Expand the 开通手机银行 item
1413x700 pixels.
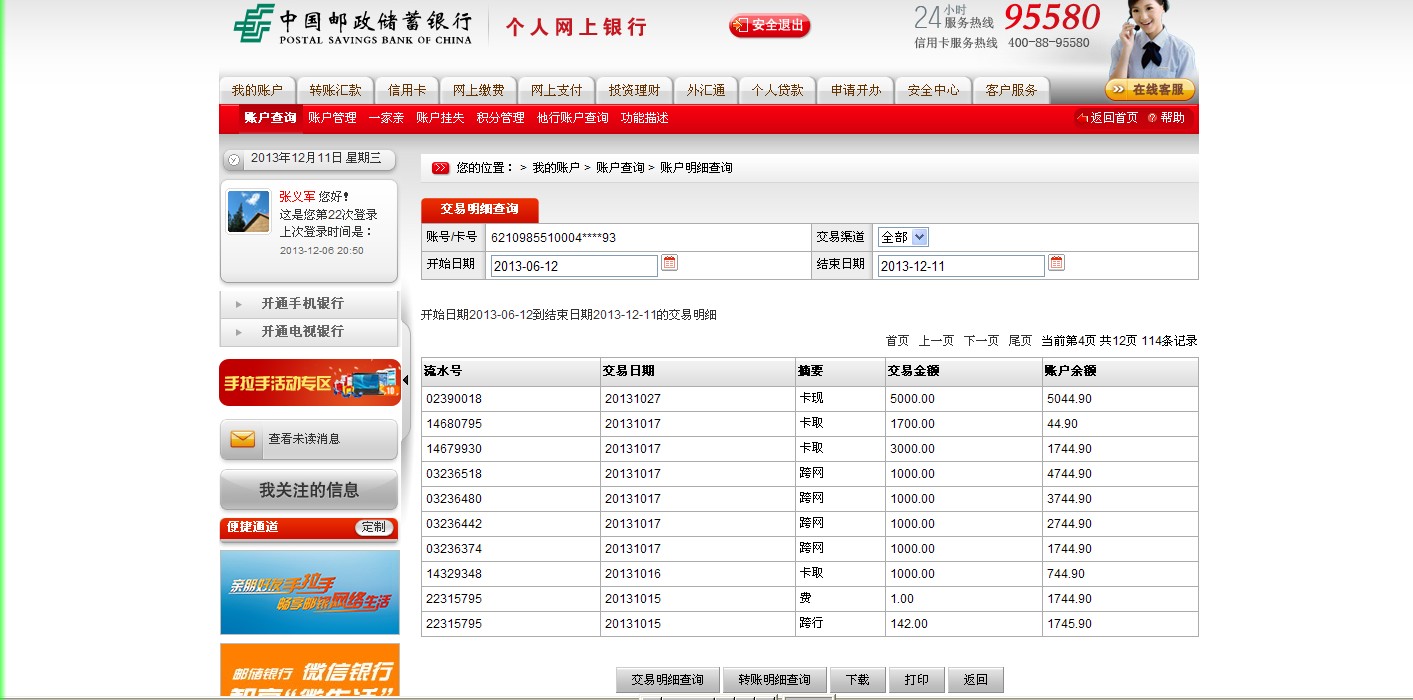302,304
